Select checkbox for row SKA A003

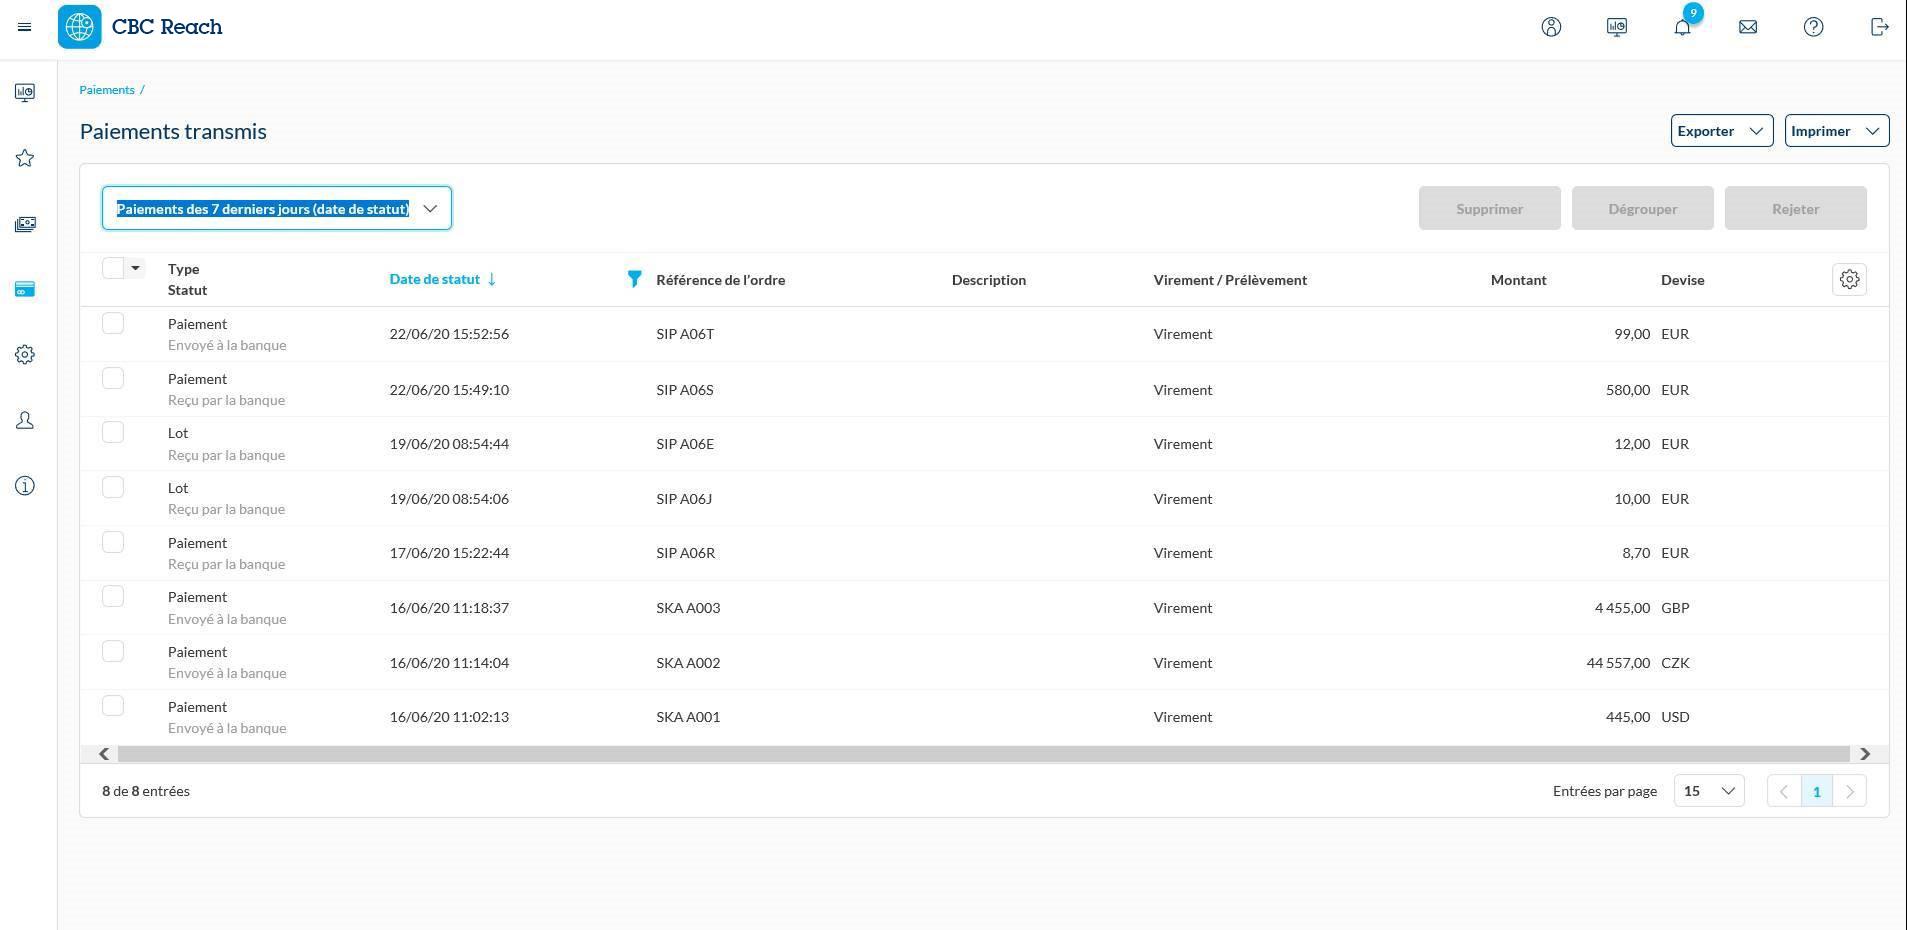(113, 596)
